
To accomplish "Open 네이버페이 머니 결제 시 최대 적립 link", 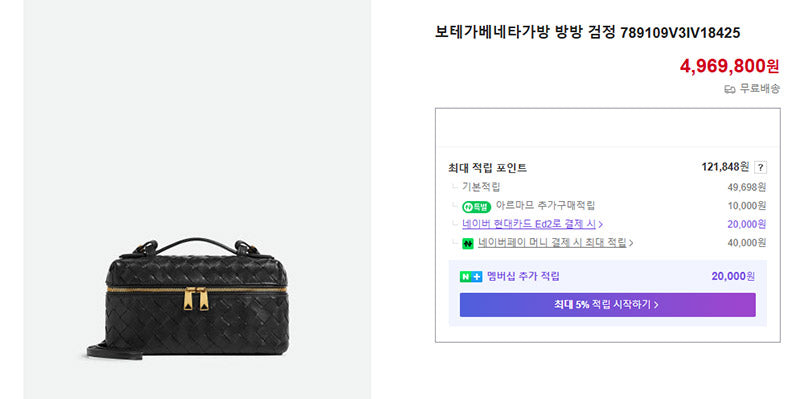I will (552, 243).
